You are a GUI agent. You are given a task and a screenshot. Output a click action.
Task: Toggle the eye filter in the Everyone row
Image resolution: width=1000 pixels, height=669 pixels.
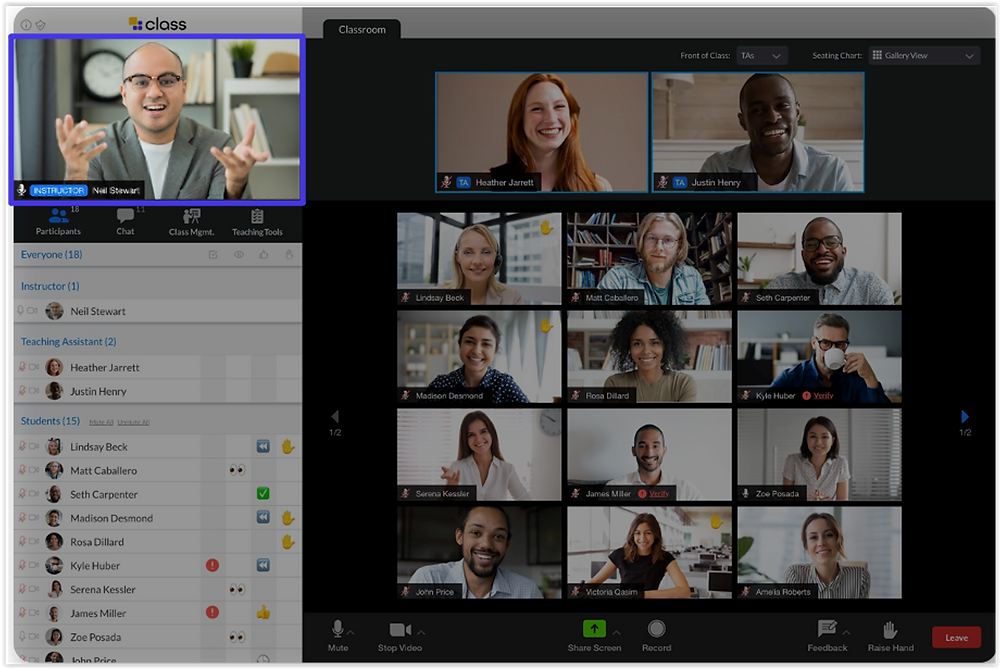(x=239, y=254)
